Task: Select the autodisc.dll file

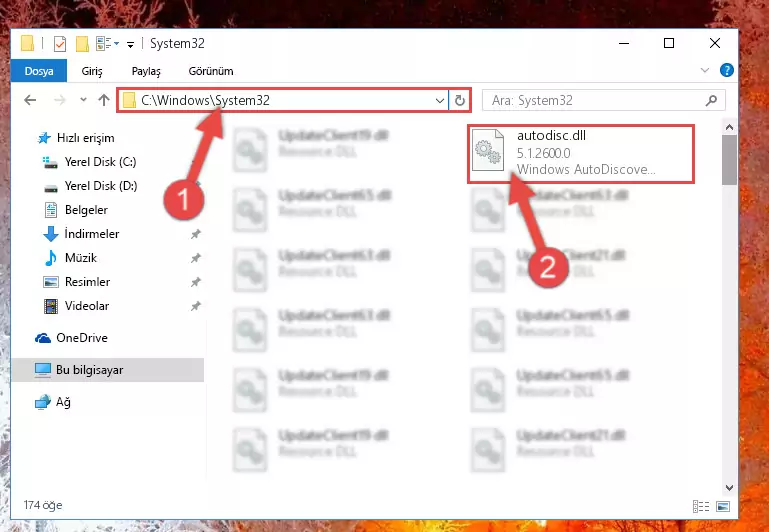Action: click(x=581, y=154)
